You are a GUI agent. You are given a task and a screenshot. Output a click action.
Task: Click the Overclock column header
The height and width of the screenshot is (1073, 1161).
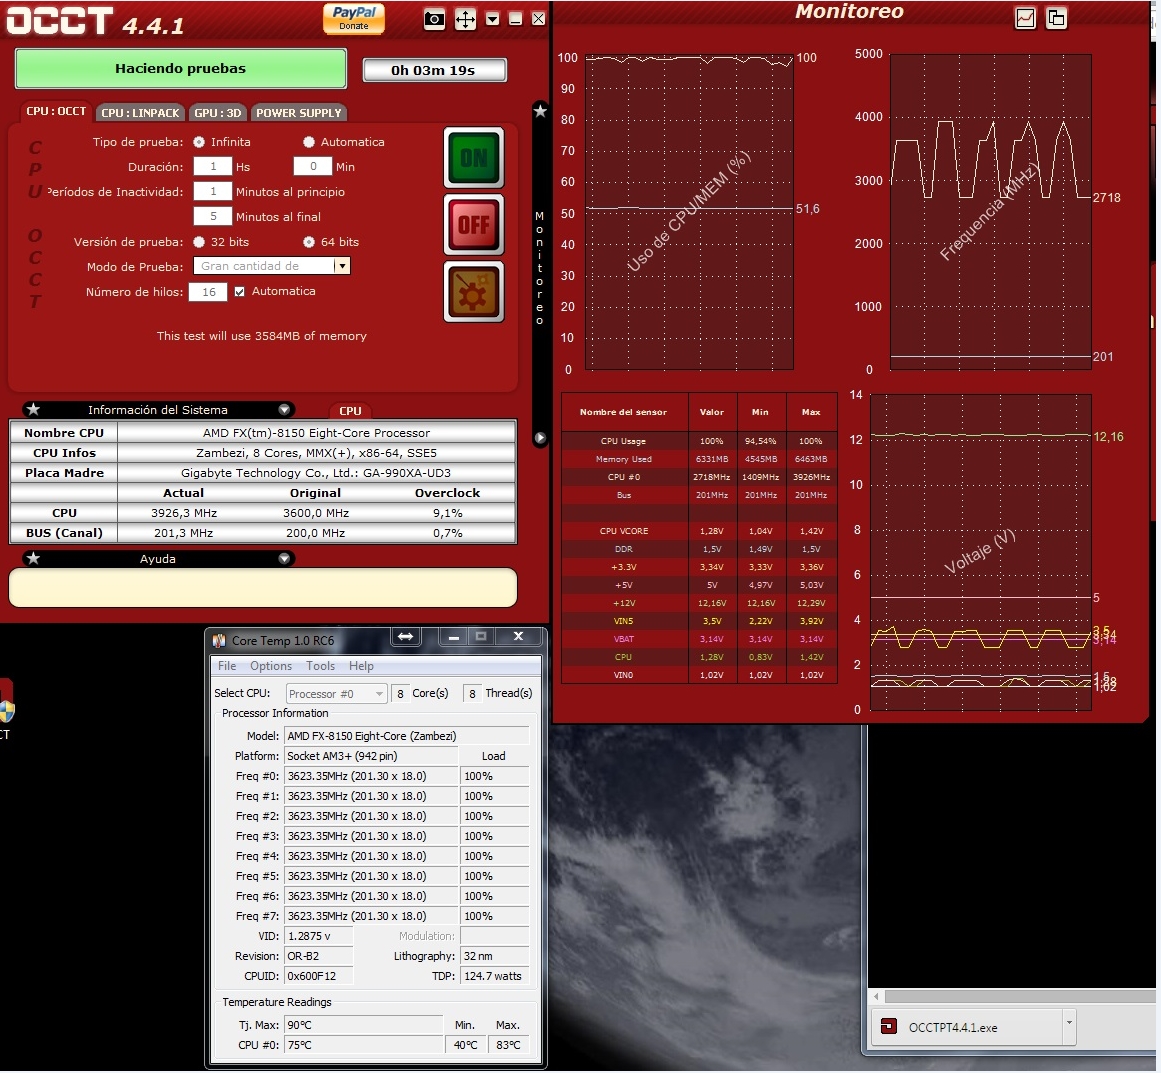pyautogui.click(x=447, y=493)
